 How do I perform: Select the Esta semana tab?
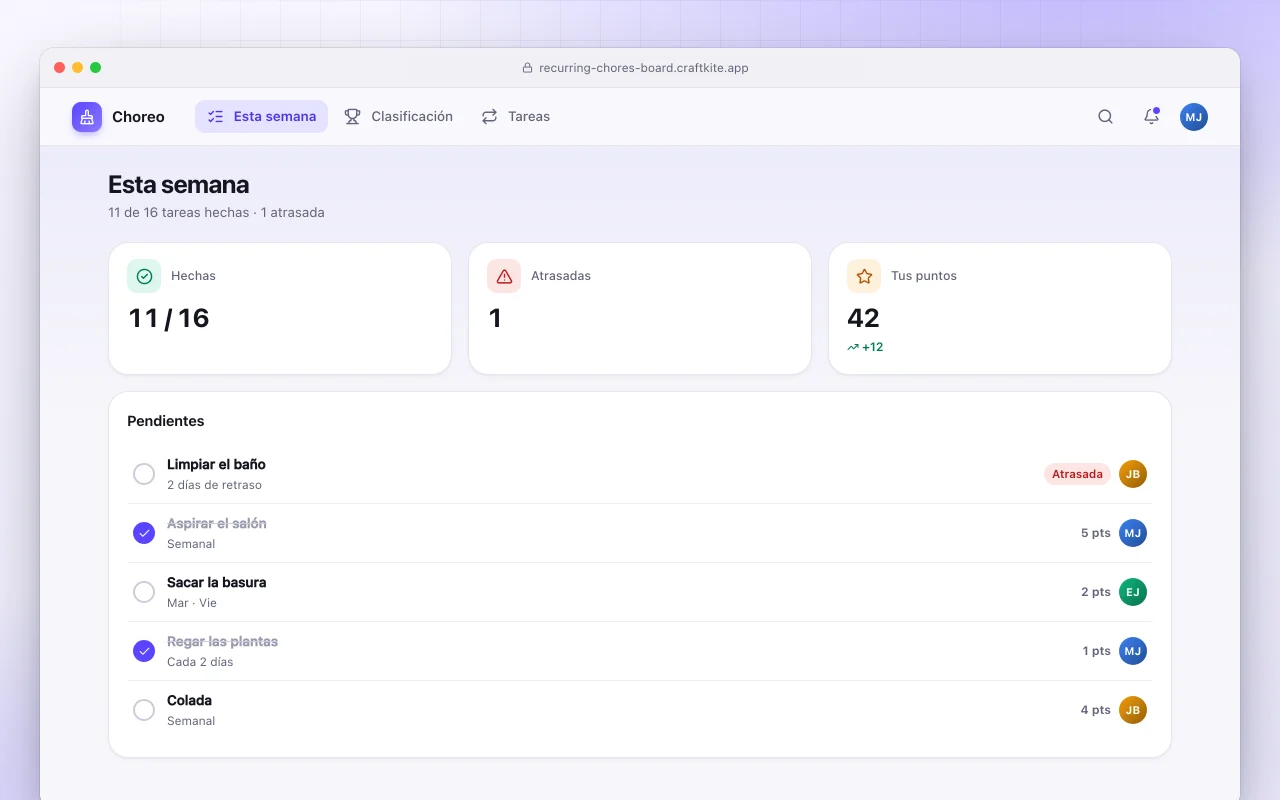(x=261, y=117)
